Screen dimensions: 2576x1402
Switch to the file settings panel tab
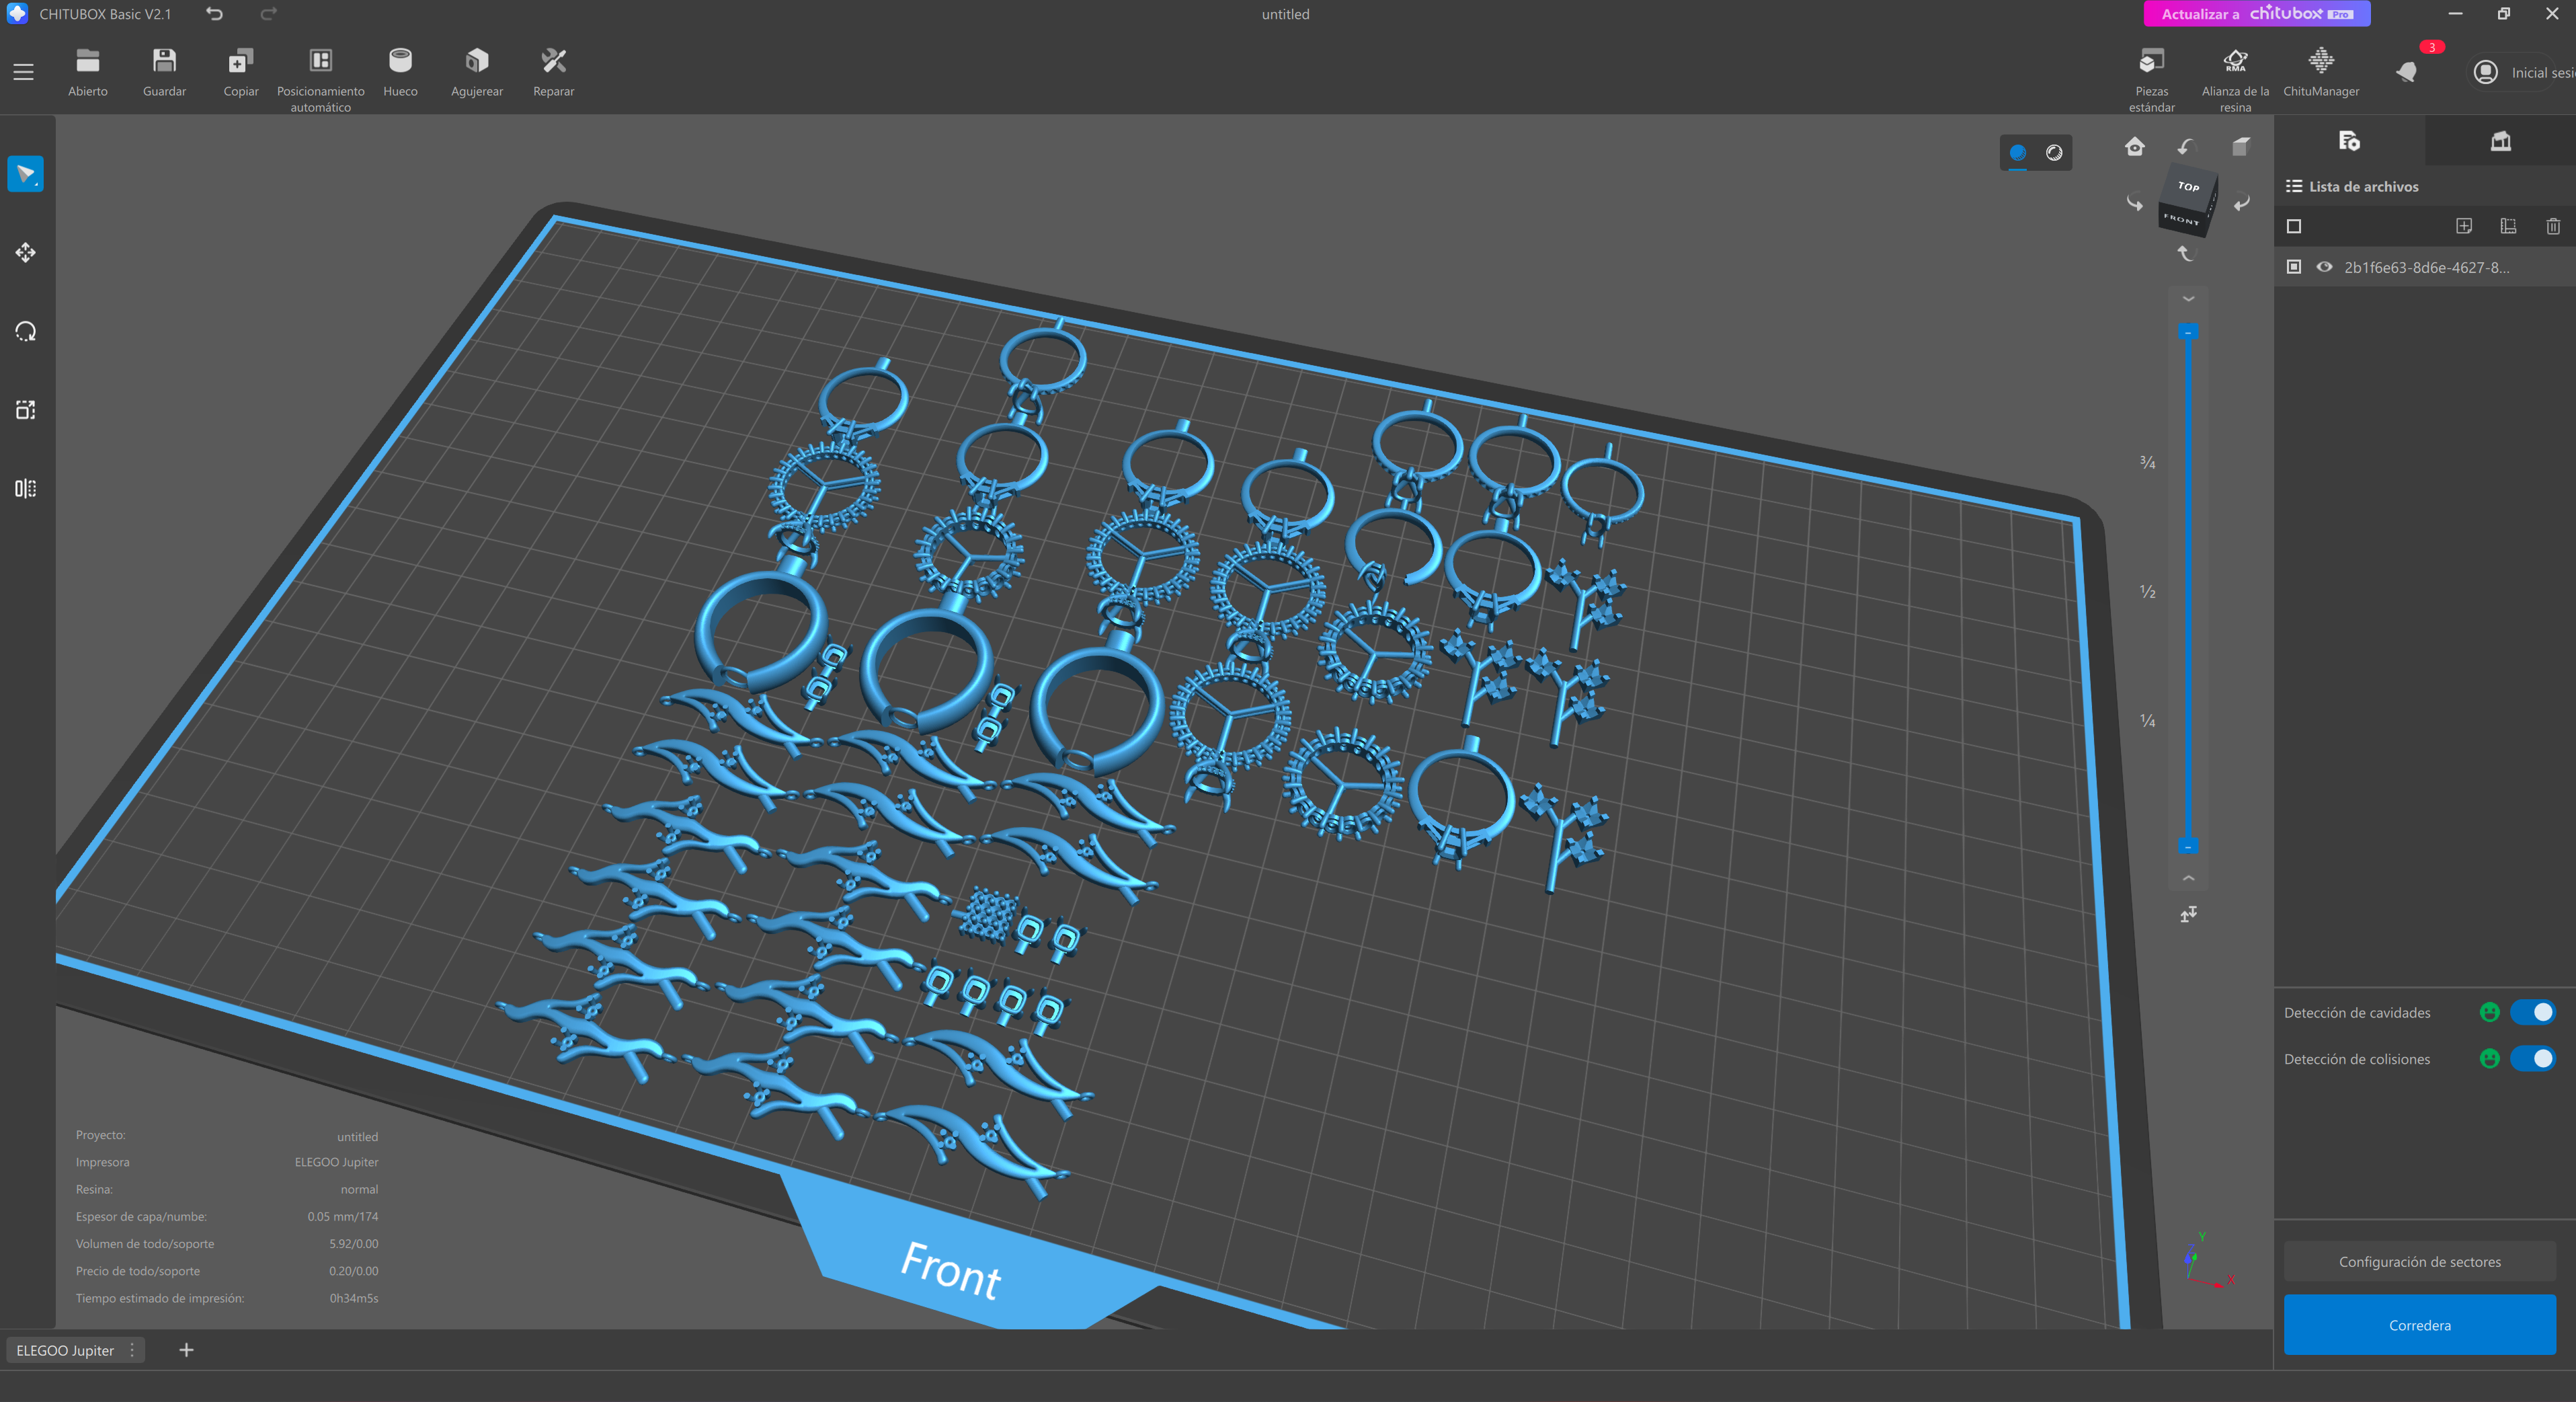[x=2349, y=141]
